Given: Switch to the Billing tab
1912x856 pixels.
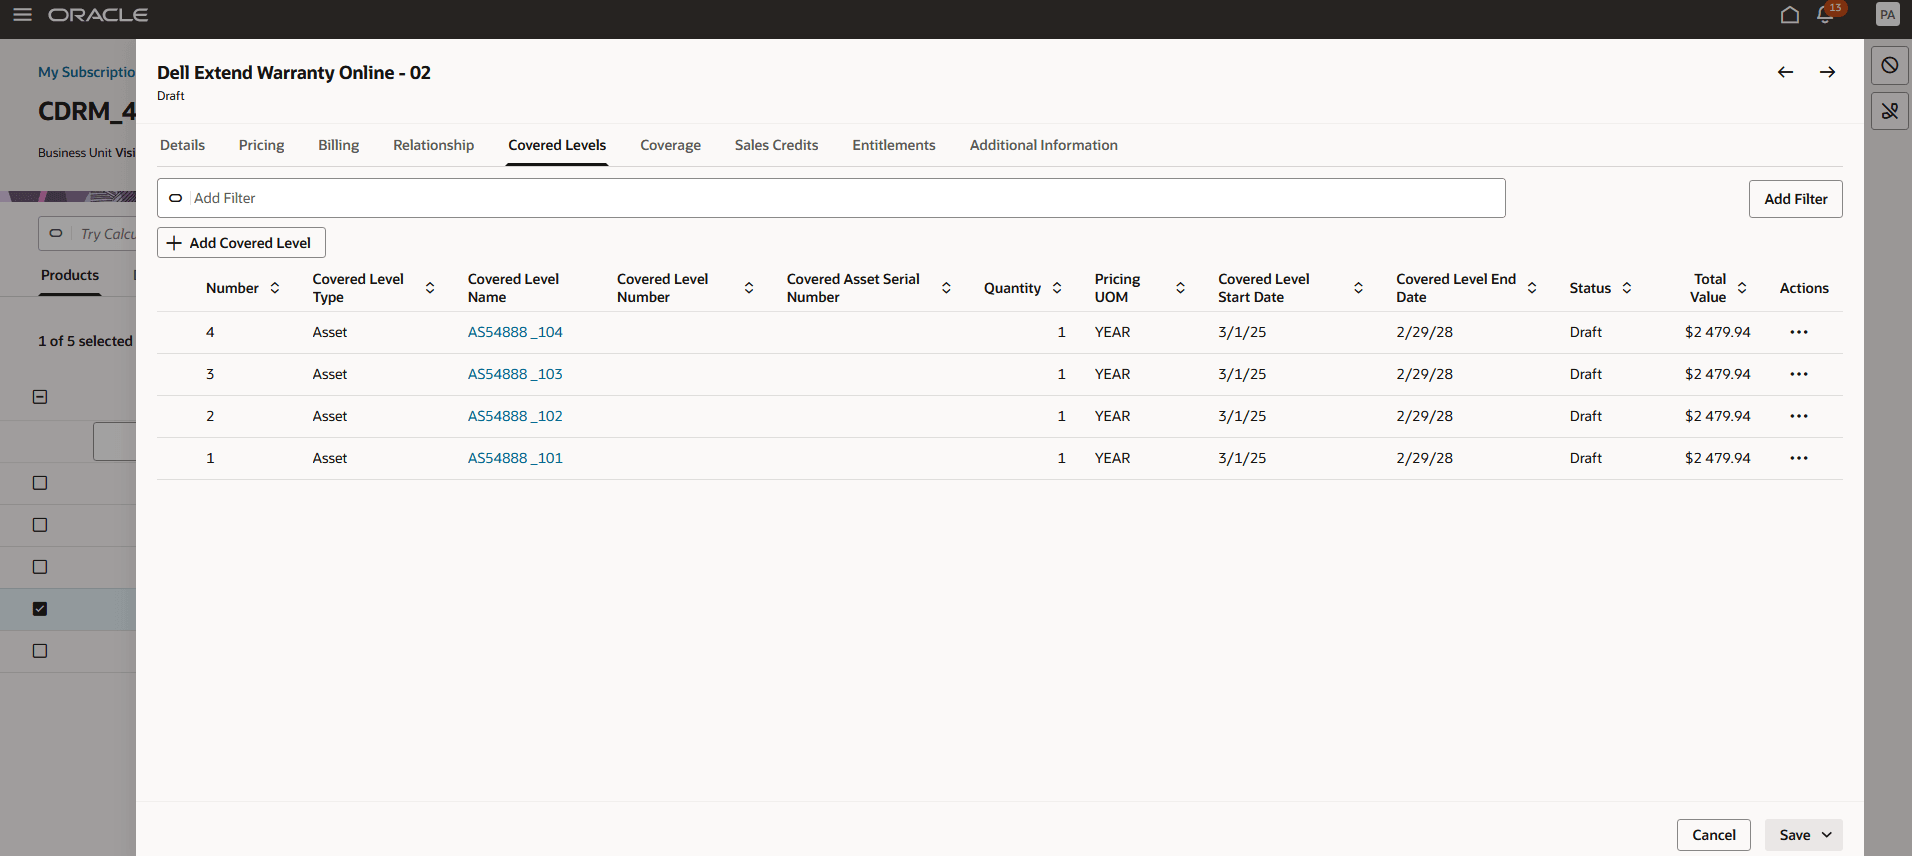Looking at the screenshot, I should tap(338, 145).
